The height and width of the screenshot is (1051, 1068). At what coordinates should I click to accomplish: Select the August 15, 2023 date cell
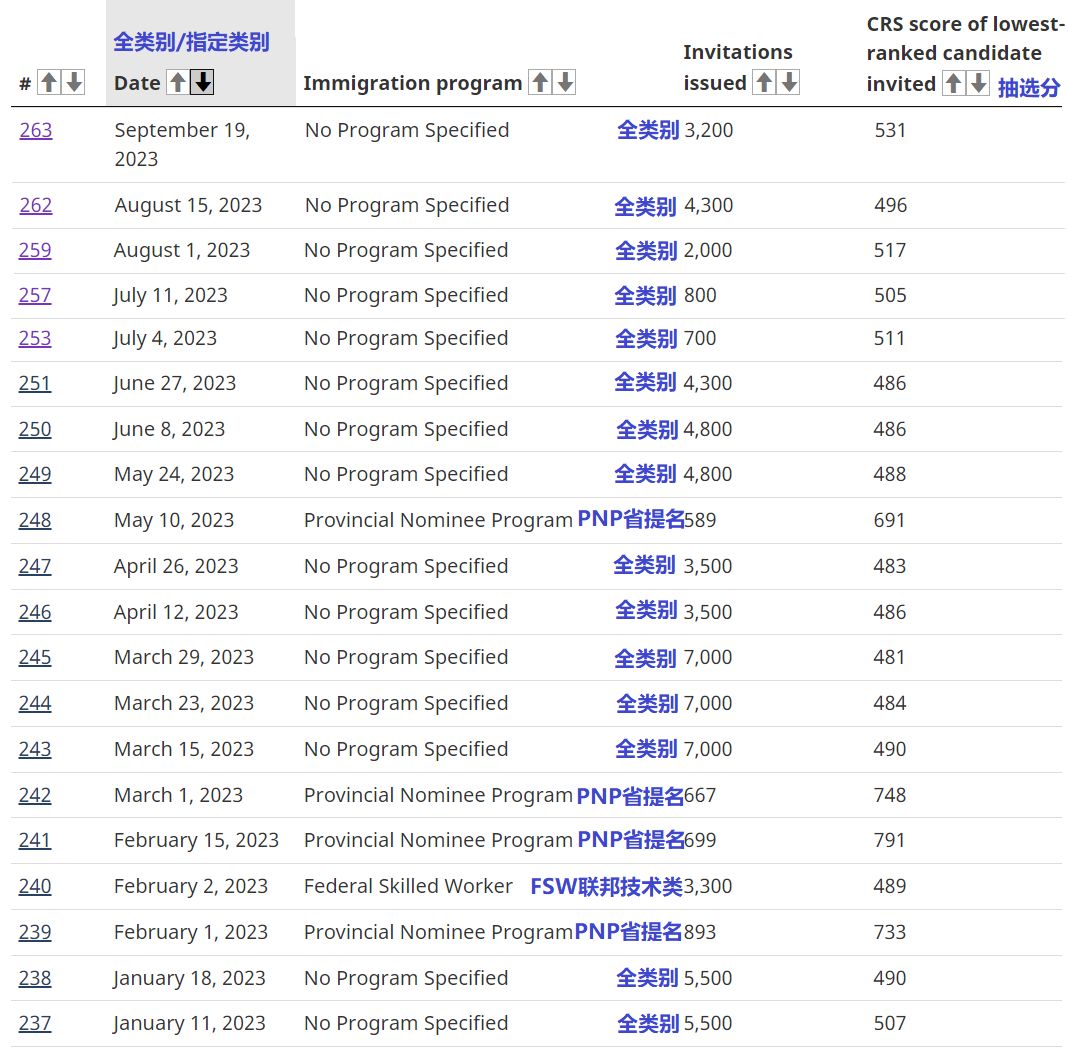(x=188, y=205)
